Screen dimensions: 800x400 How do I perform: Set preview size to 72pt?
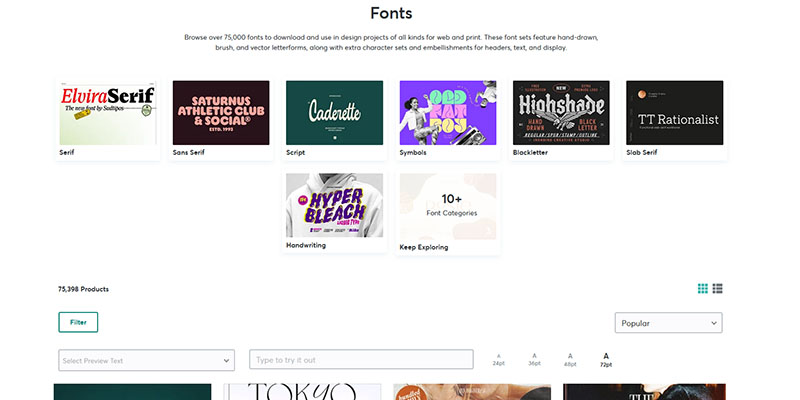tap(606, 360)
